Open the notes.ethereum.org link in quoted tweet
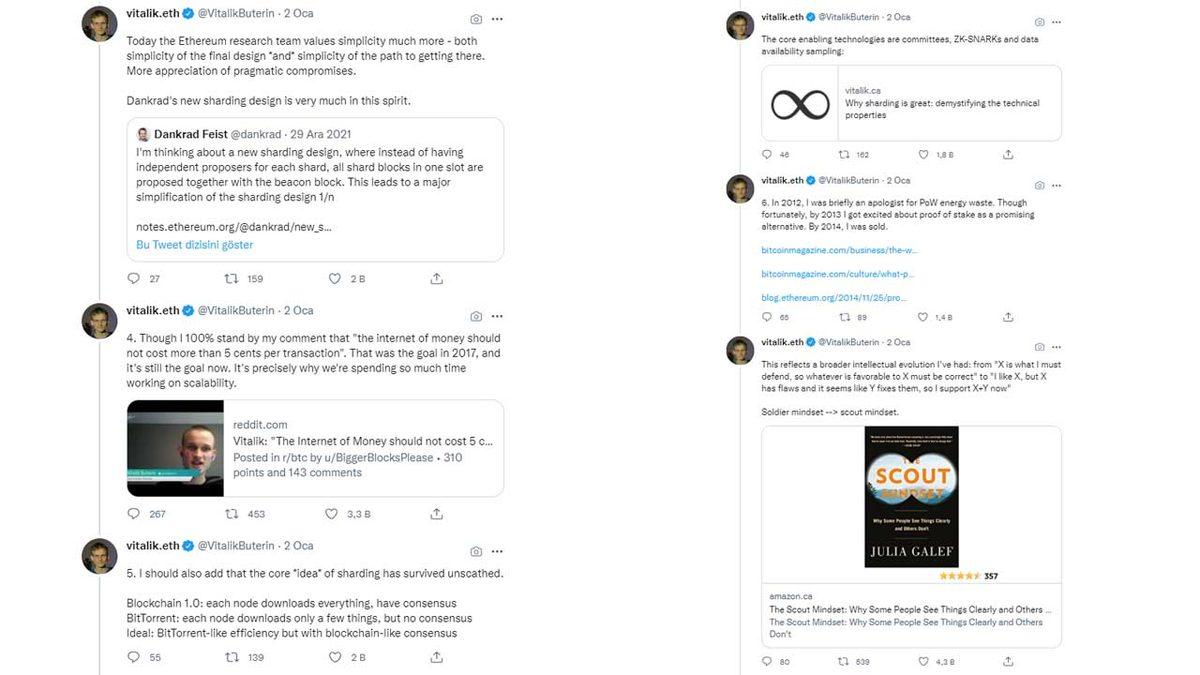 (x=233, y=226)
